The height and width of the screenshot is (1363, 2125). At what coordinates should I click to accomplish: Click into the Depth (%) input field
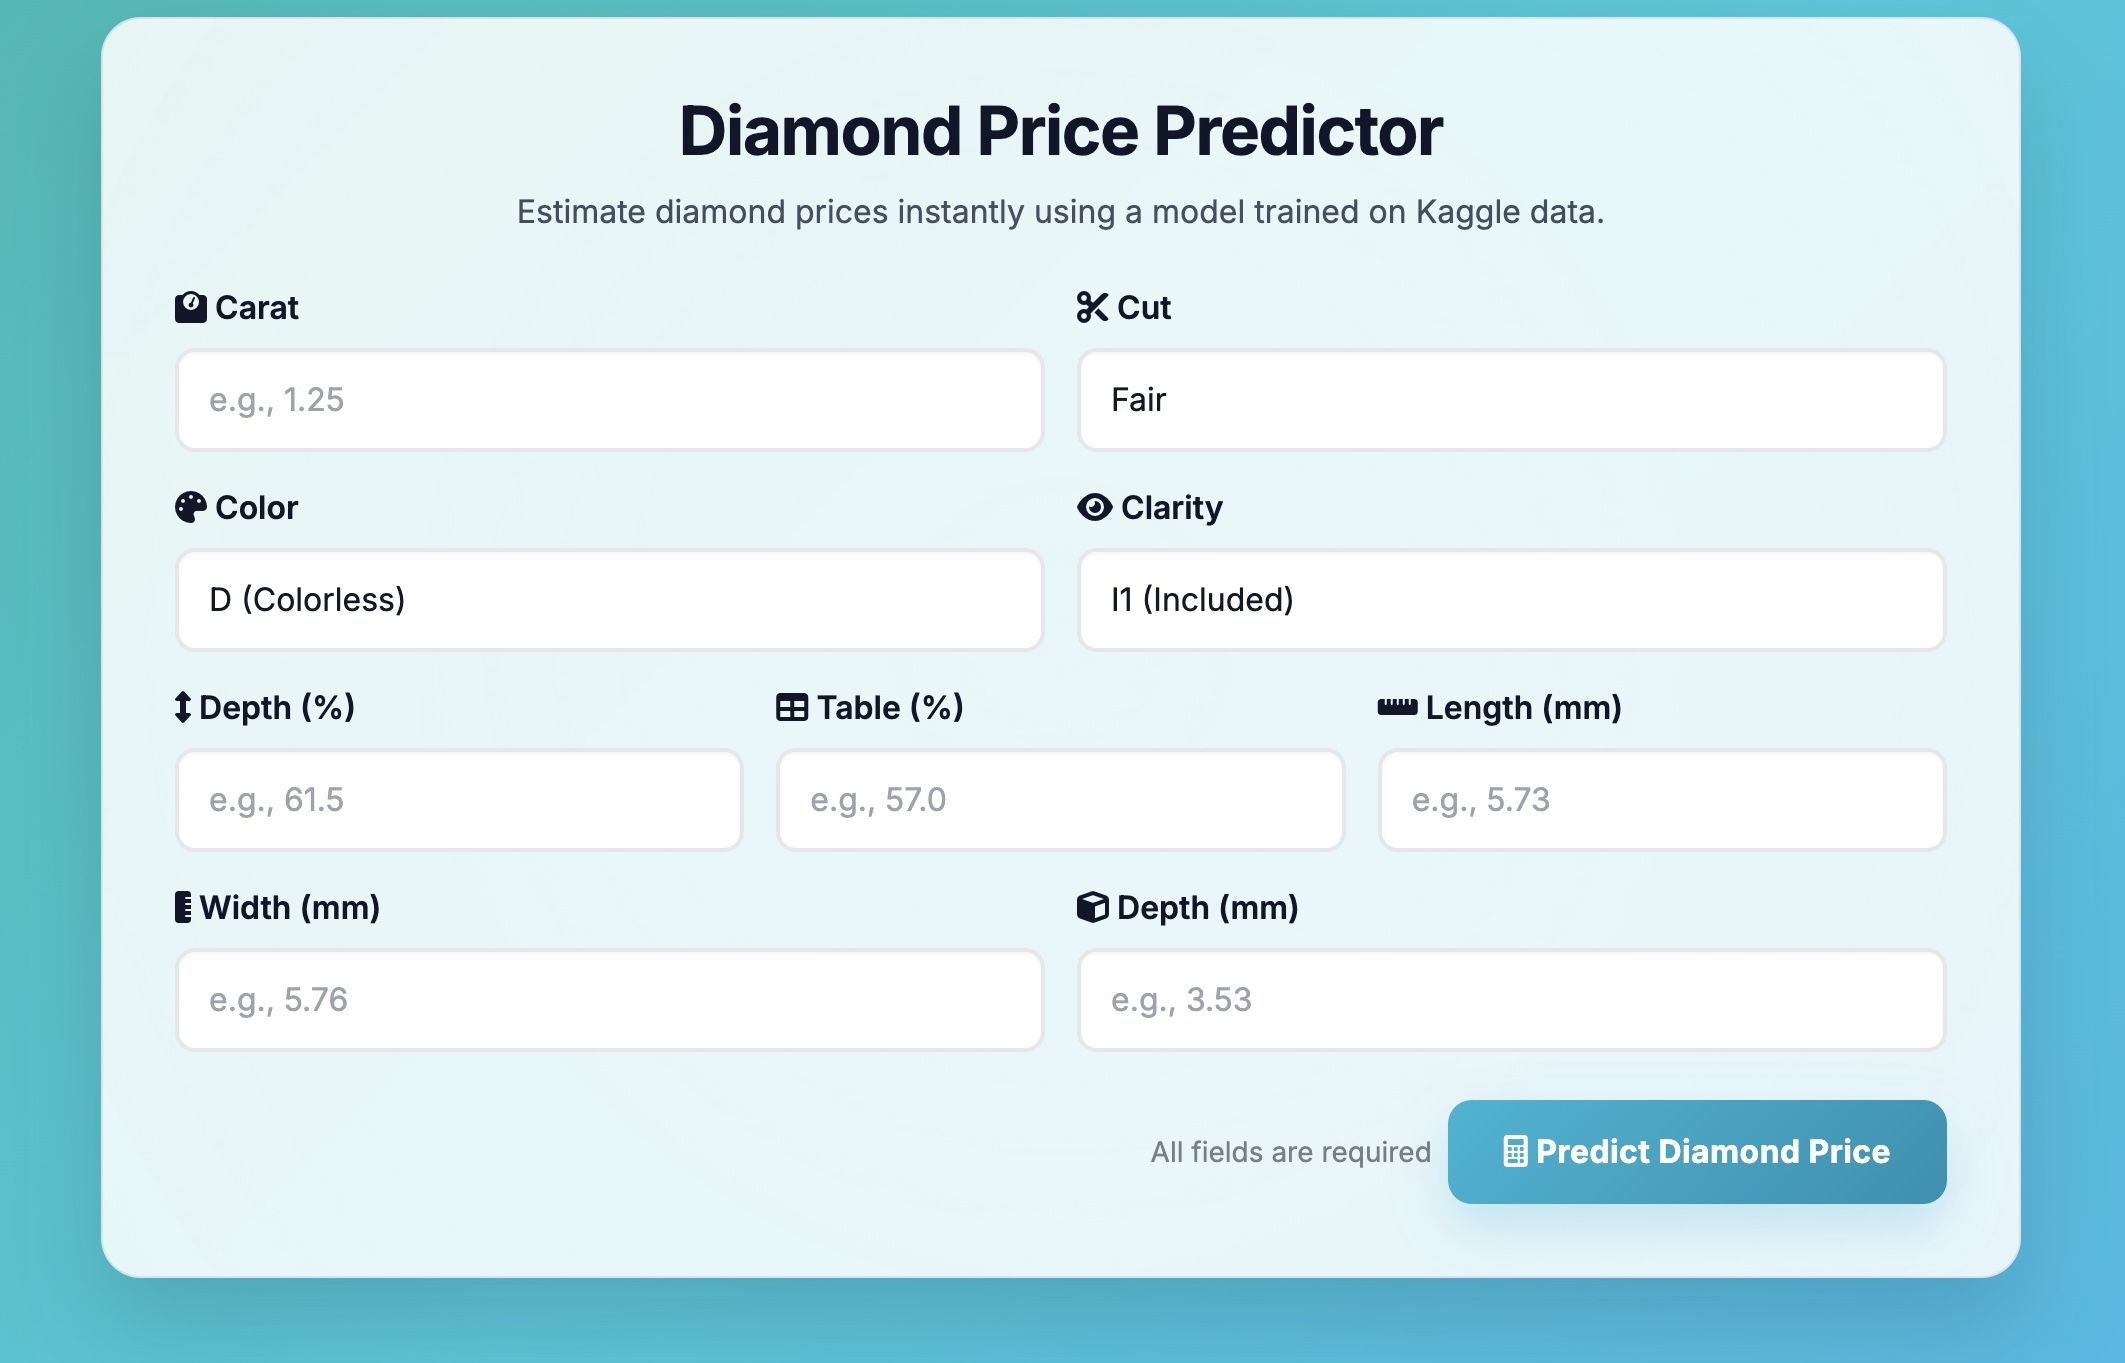pos(459,800)
